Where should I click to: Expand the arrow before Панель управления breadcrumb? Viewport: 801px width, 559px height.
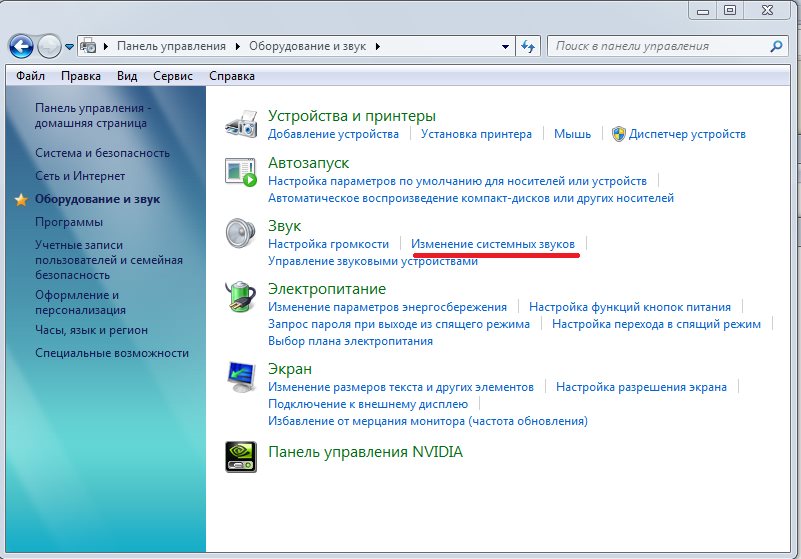click(x=106, y=46)
